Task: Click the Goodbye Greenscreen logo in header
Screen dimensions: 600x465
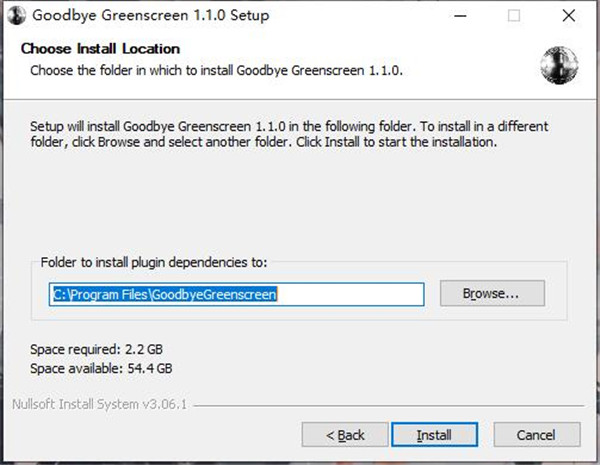Action: click(x=559, y=65)
